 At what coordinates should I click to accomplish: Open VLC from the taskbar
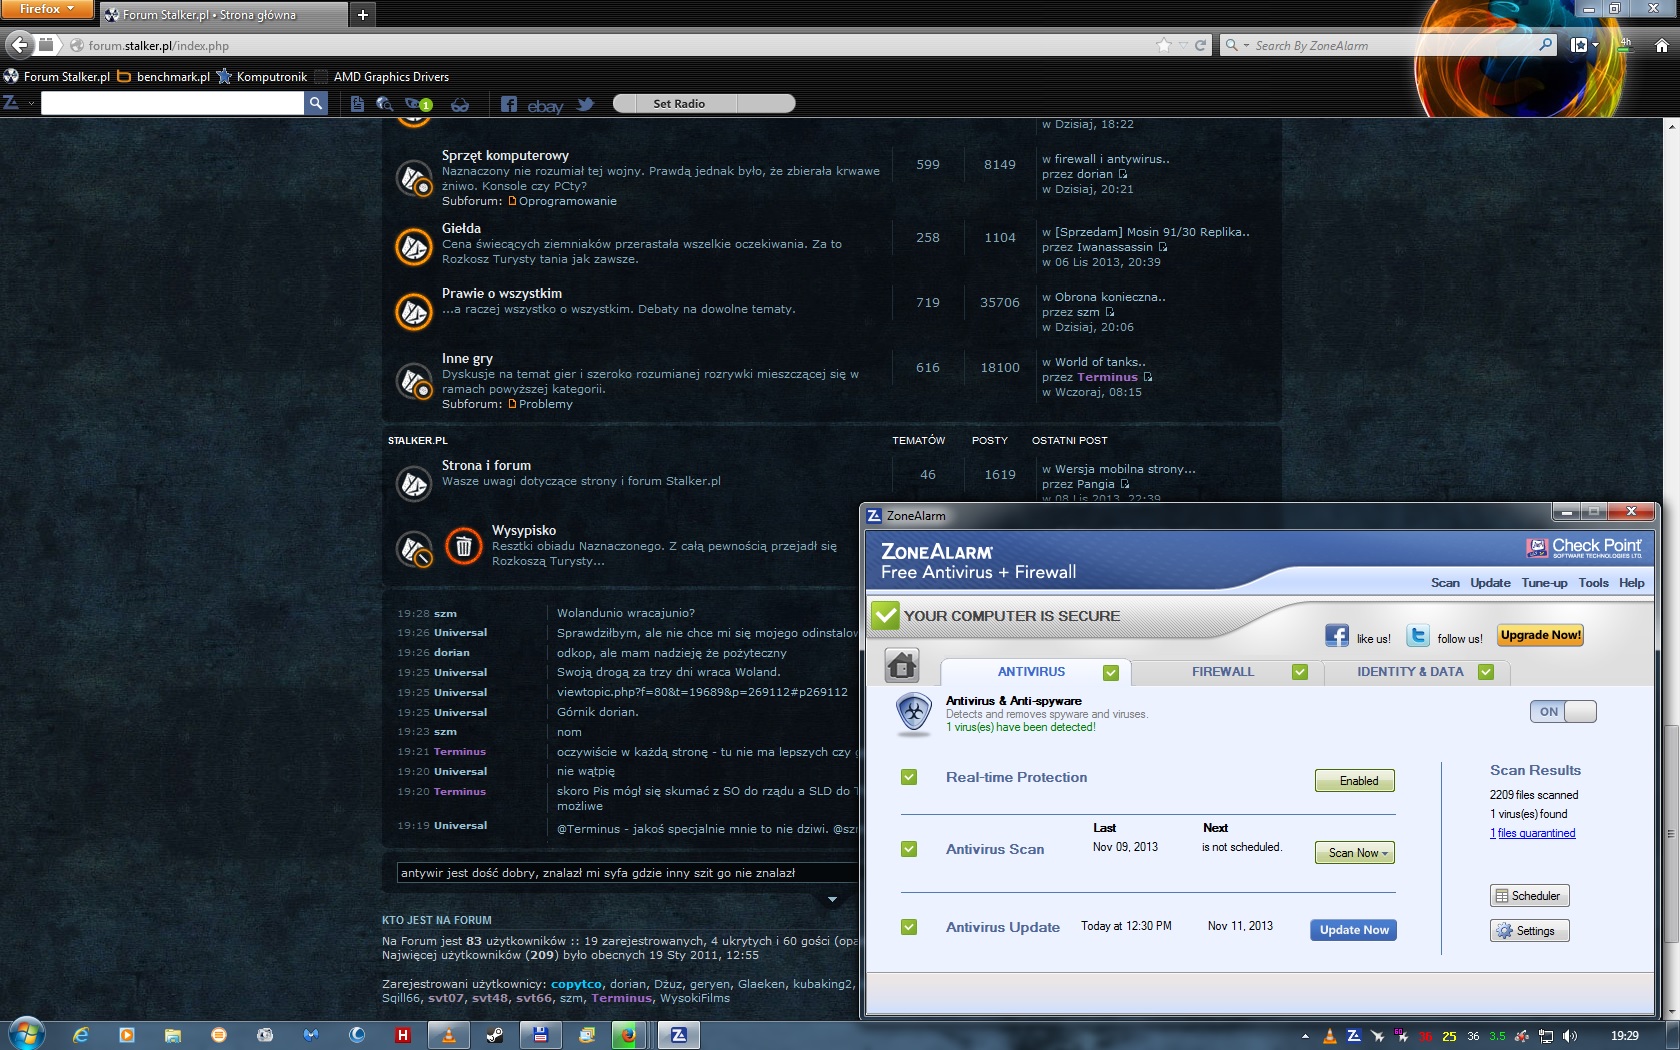coord(449,1035)
